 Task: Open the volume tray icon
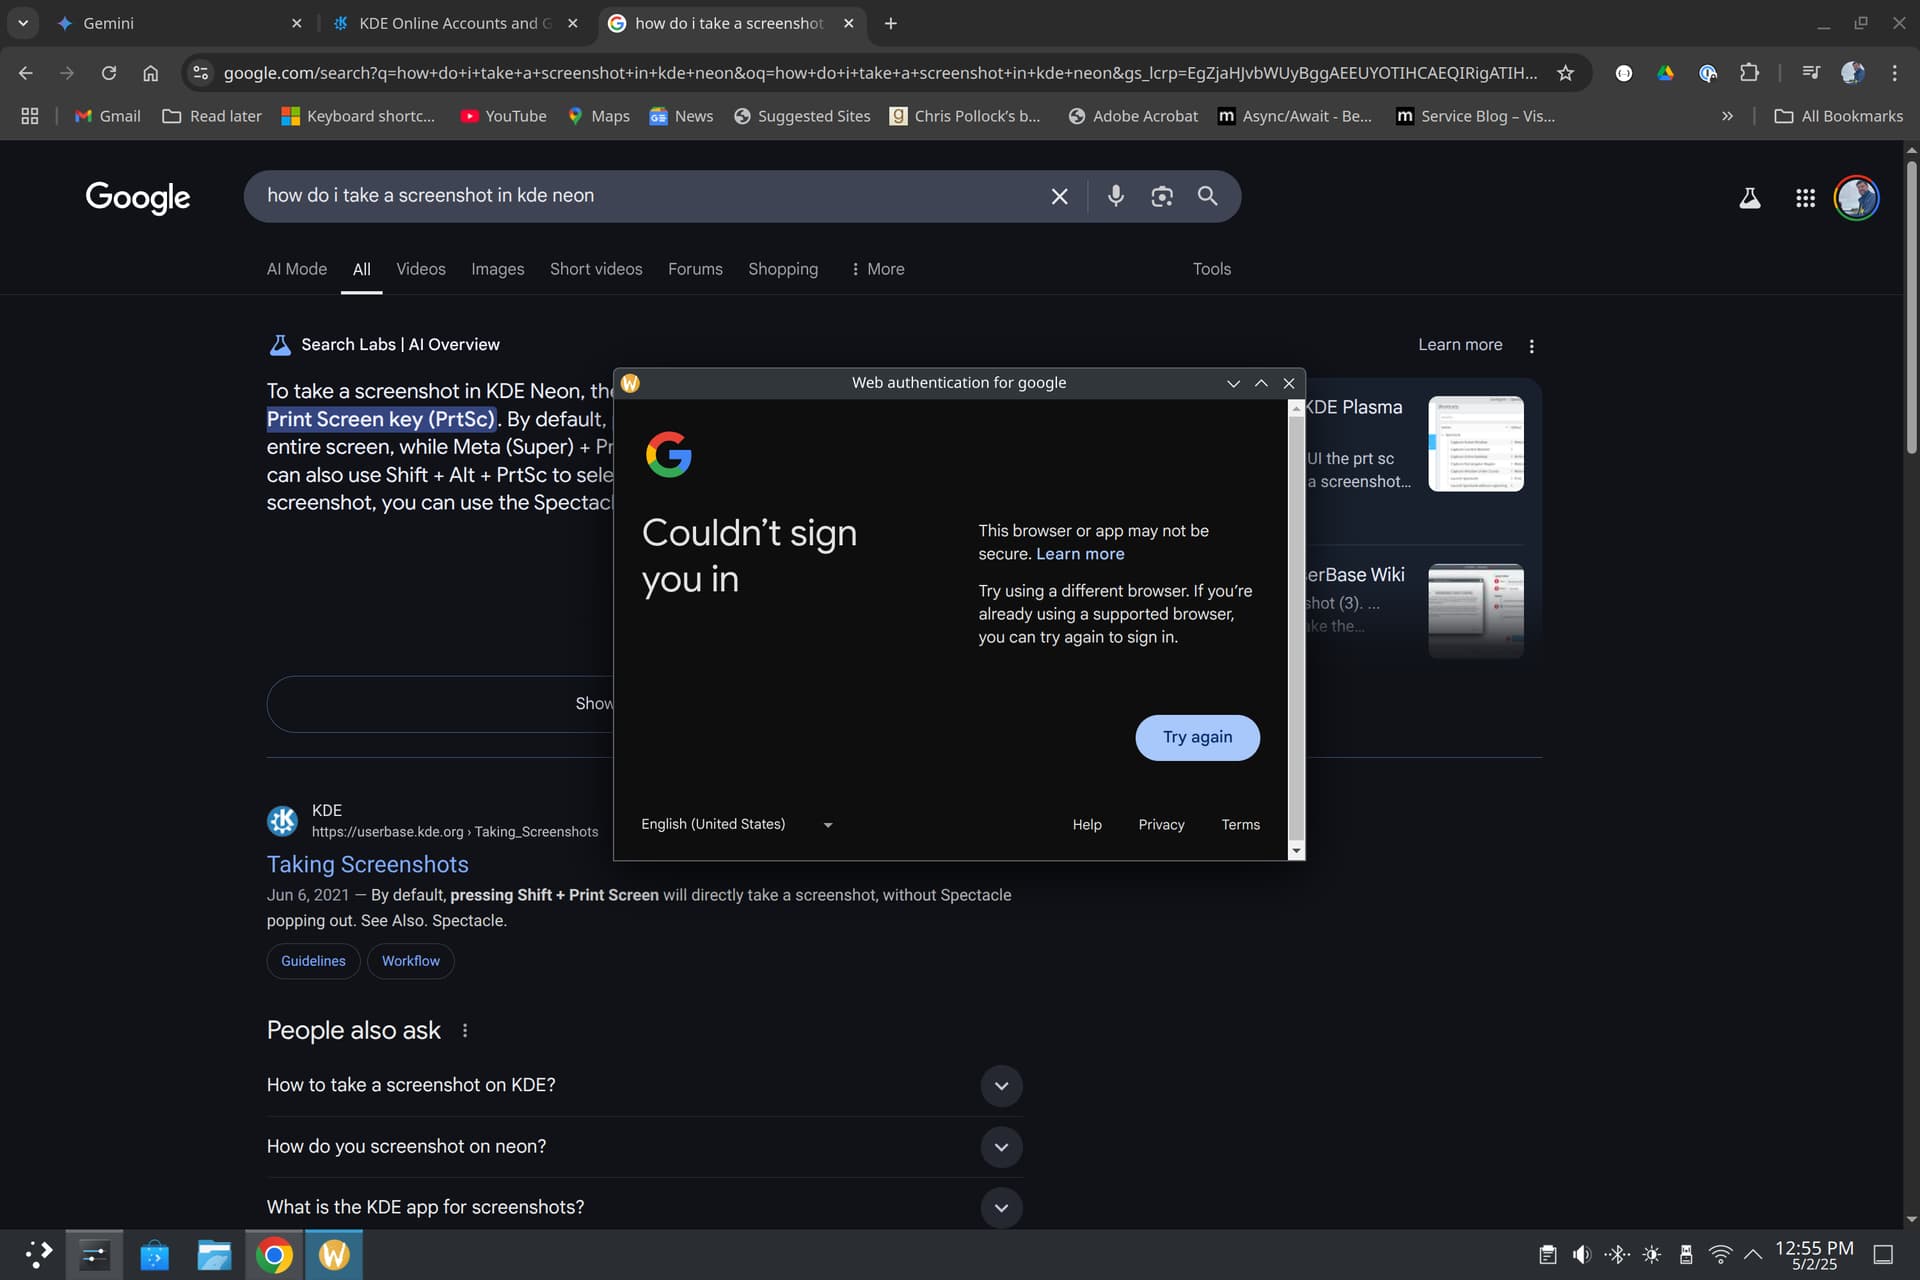[1581, 1255]
